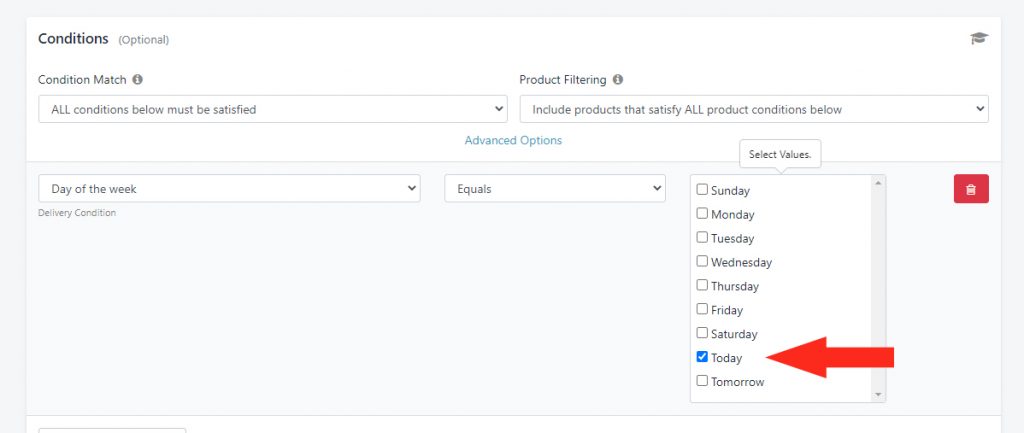This screenshot has width=1024, height=433.
Task: Open the Equals operator dropdown
Action: click(555, 188)
